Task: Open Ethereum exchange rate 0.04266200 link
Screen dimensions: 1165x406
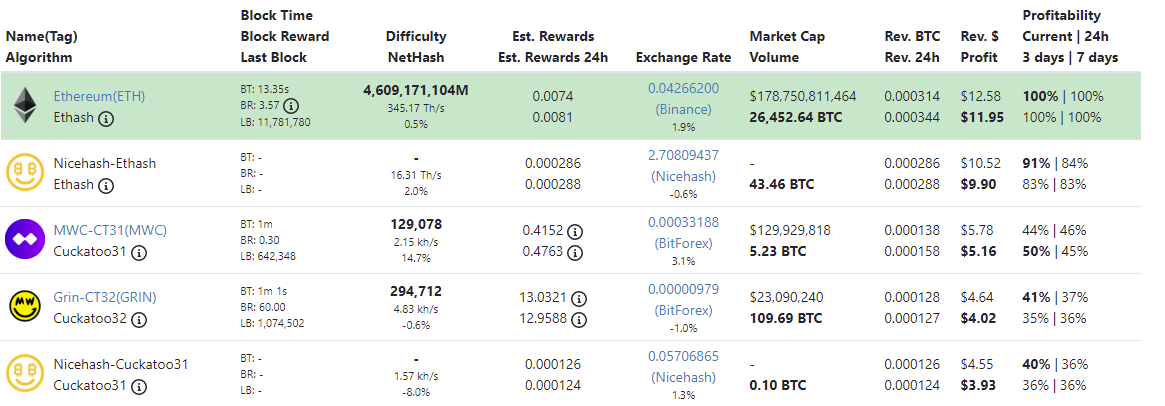Action: tap(684, 88)
